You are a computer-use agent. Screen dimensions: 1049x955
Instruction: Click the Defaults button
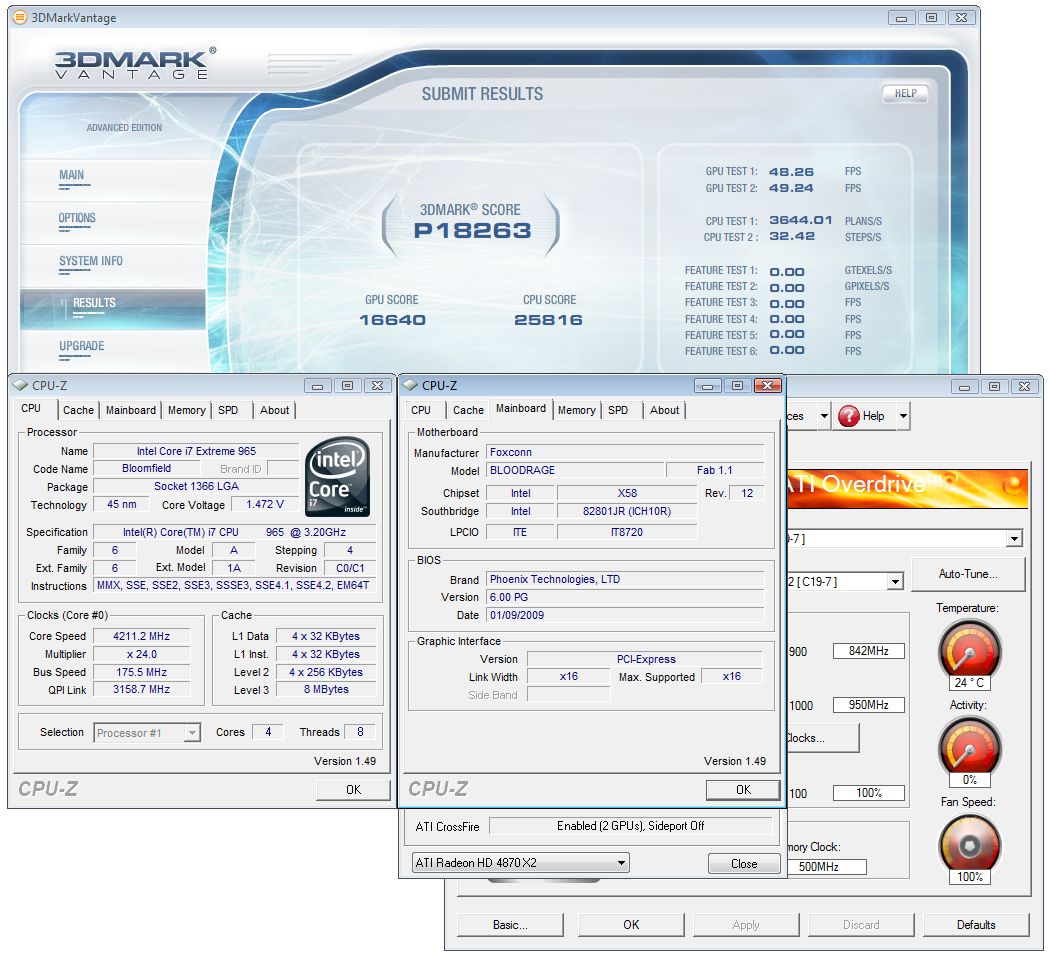[x=976, y=926]
